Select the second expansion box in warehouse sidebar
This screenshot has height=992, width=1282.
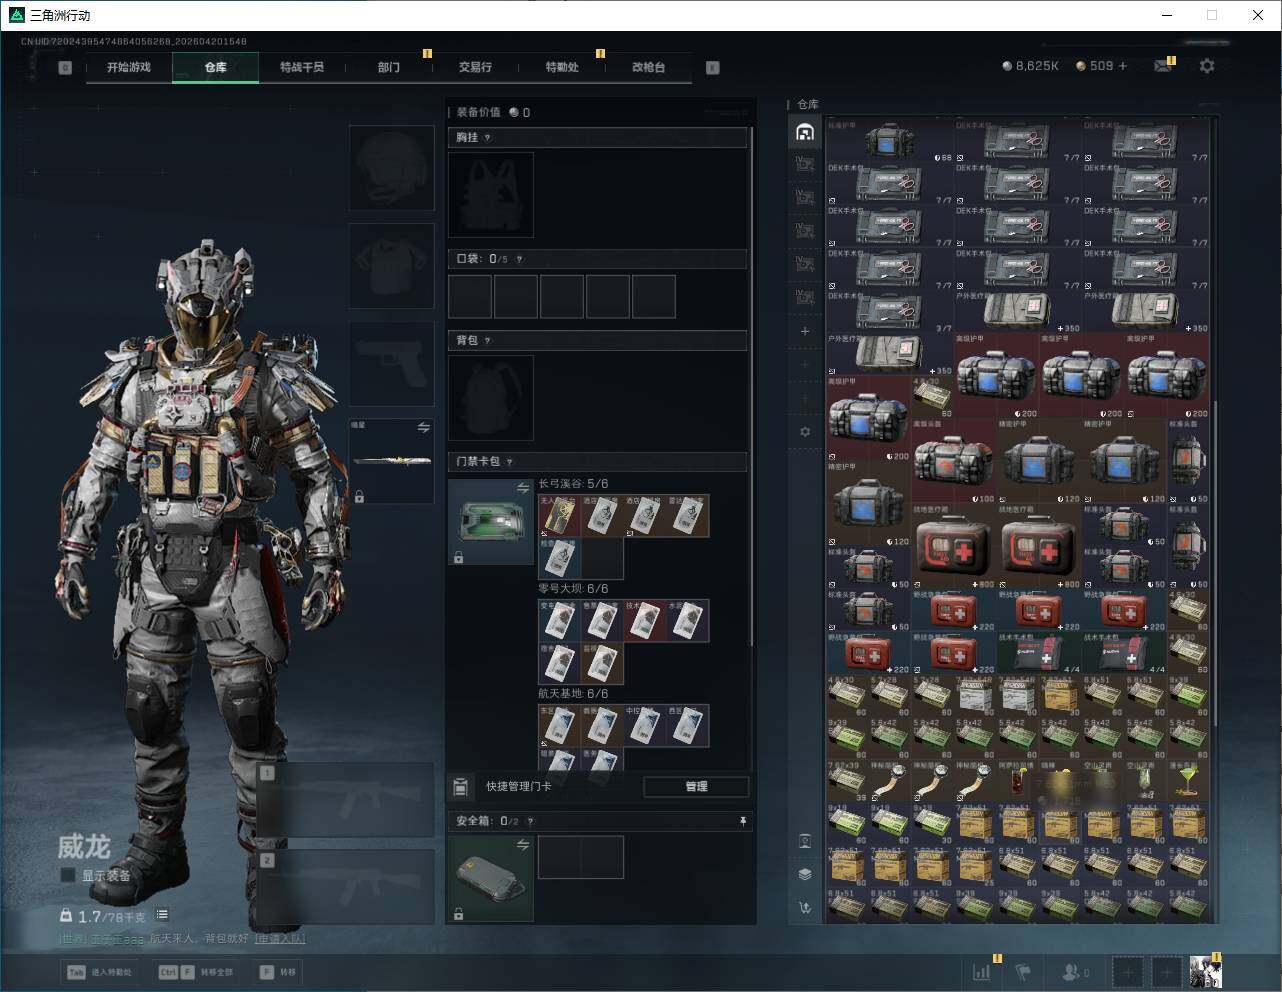805,197
